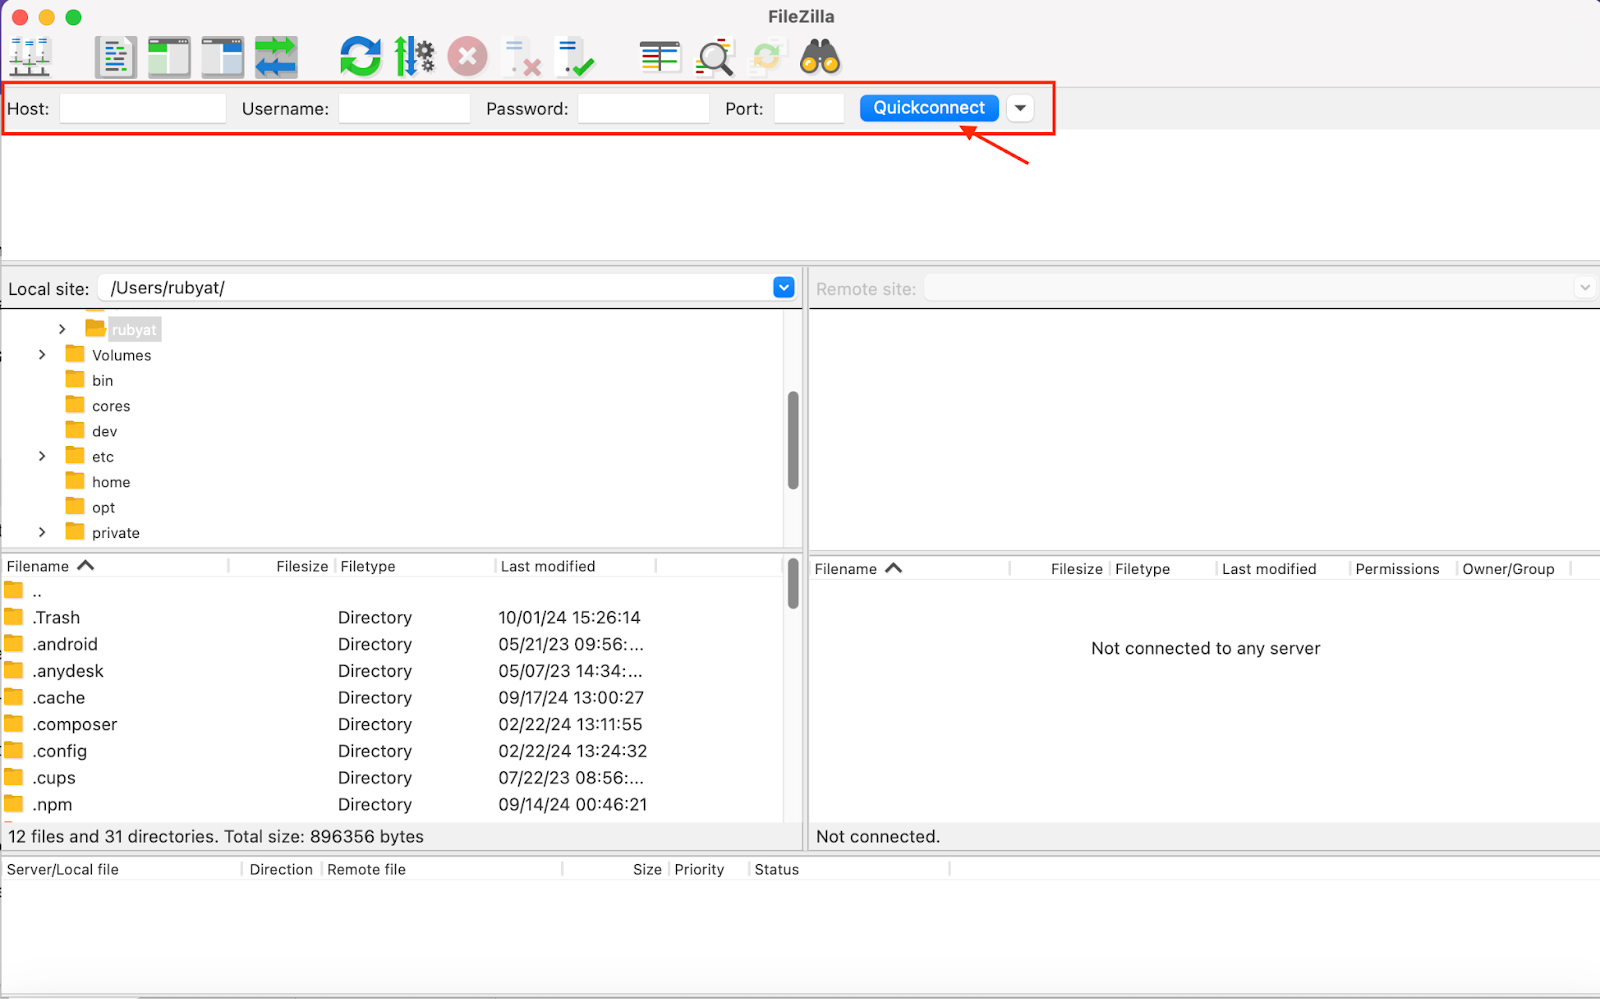Select the .anydesk directory row
Screen dimensions: 1600x999
pos(392,671)
